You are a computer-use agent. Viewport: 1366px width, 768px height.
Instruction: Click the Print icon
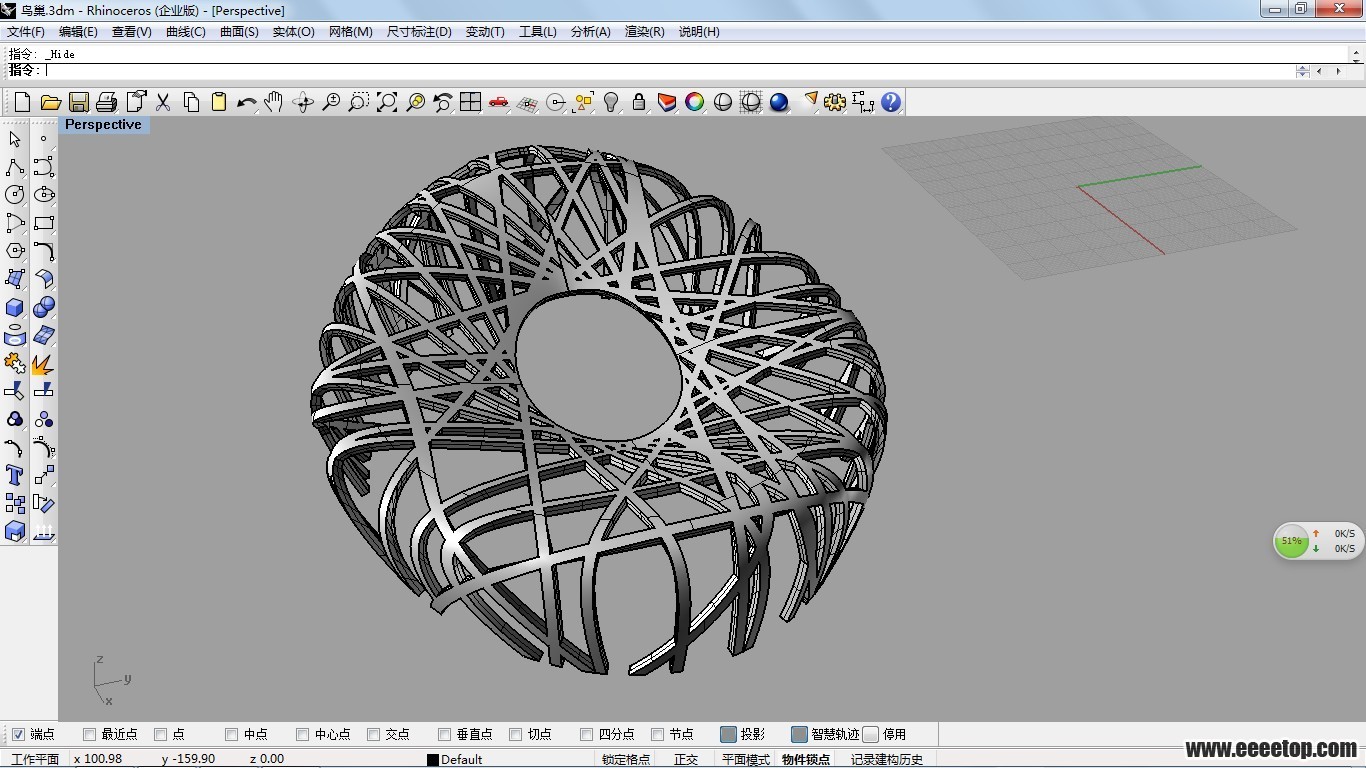106,102
